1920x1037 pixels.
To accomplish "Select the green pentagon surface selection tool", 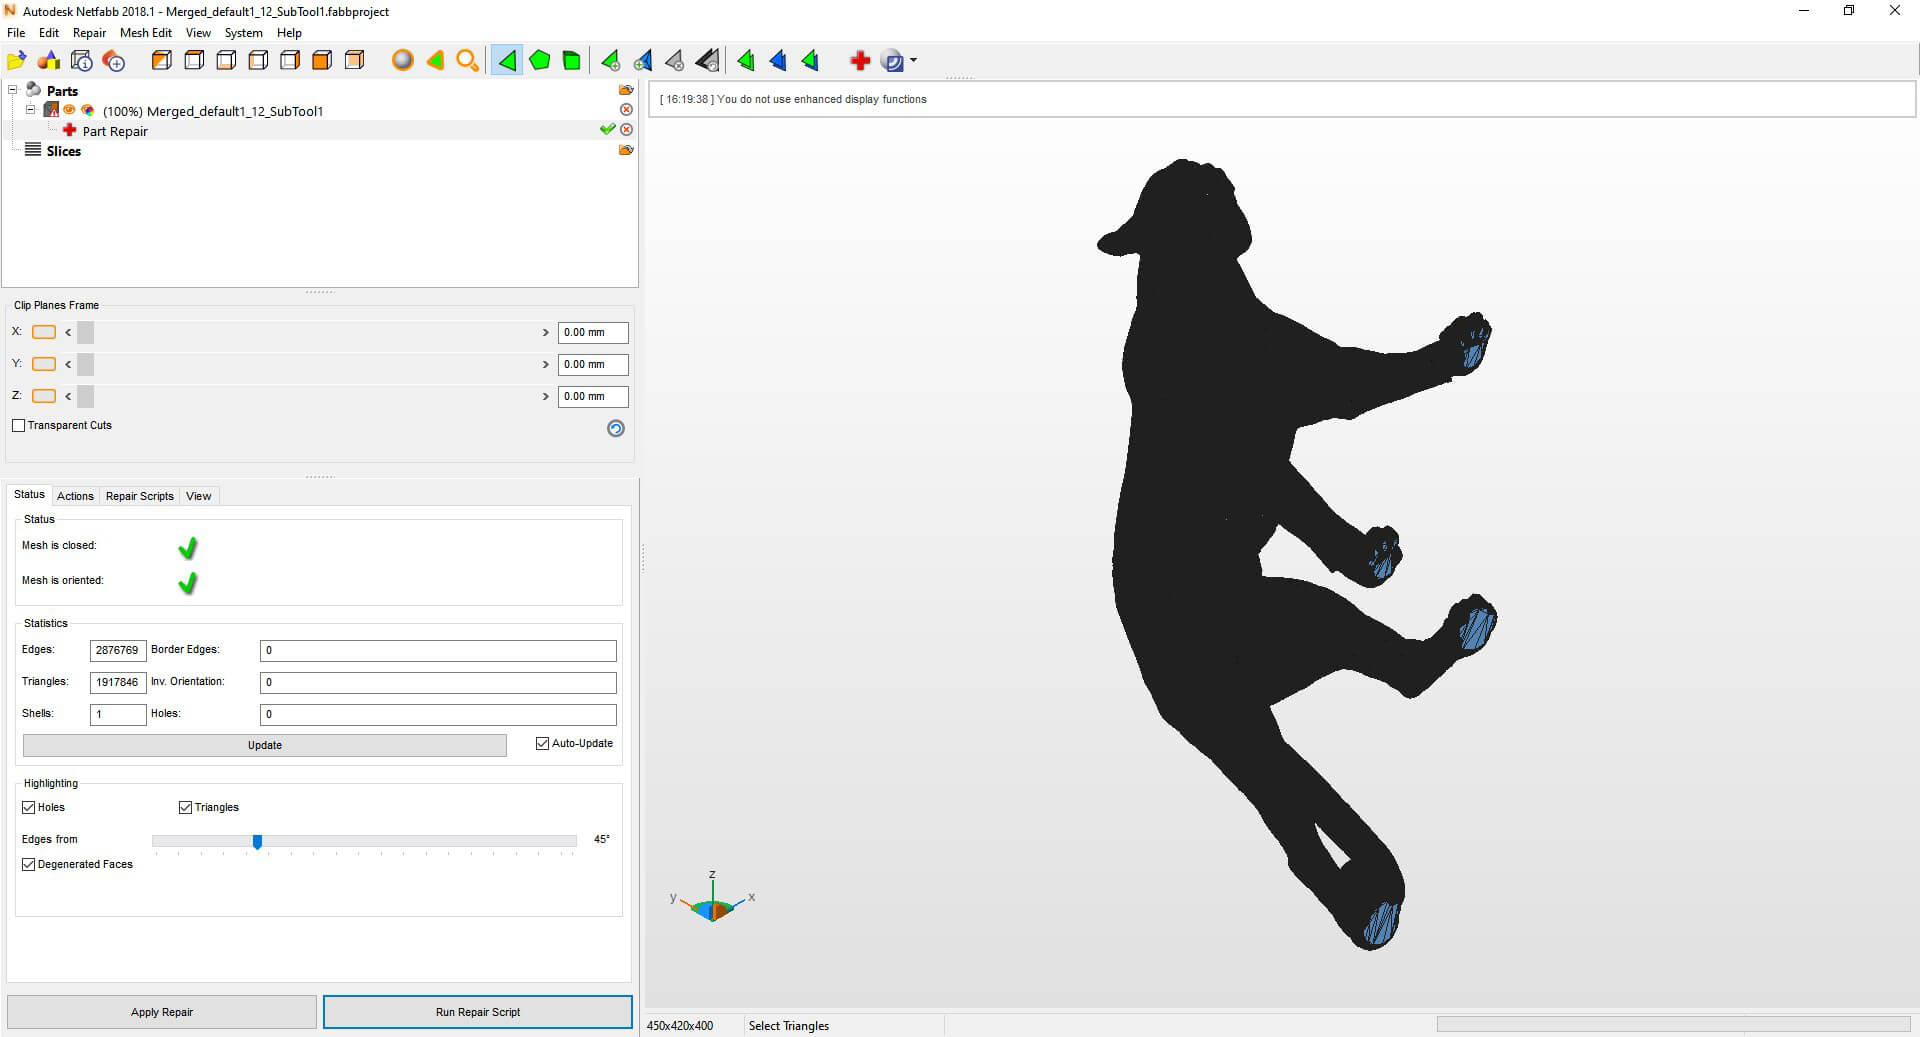I will coord(540,61).
